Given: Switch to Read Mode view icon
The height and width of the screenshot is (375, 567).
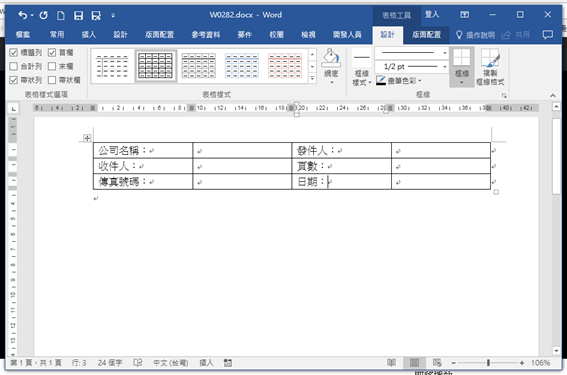Looking at the screenshot, I should (391, 362).
